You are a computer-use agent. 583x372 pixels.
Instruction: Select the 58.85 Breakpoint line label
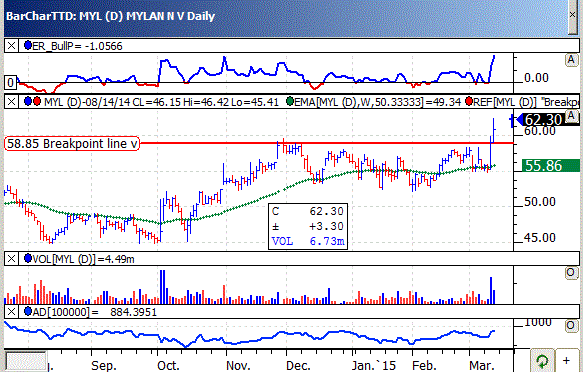click(x=72, y=143)
